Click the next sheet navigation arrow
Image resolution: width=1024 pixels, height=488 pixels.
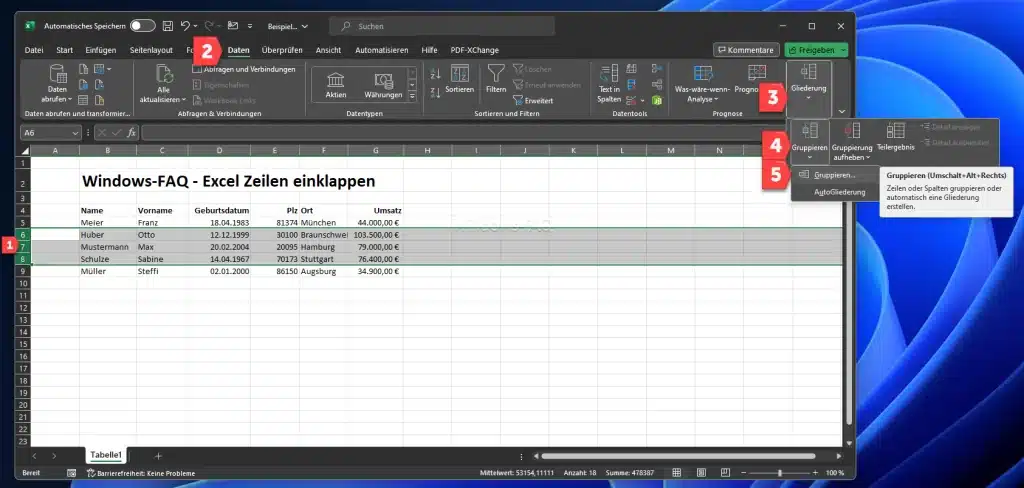click(x=54, y=456)
